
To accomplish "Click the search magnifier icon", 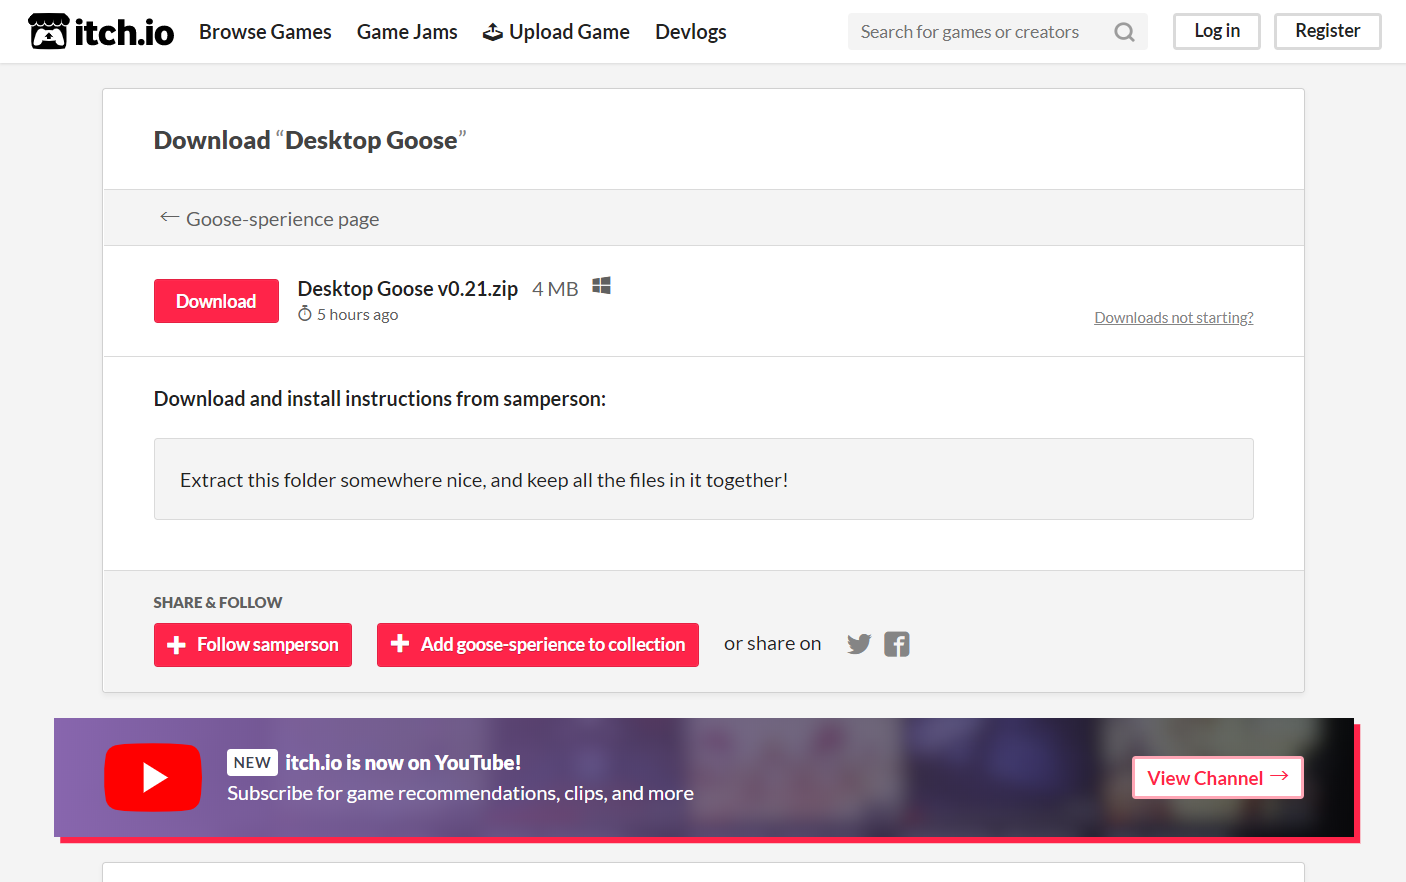I will [1125, 32].
